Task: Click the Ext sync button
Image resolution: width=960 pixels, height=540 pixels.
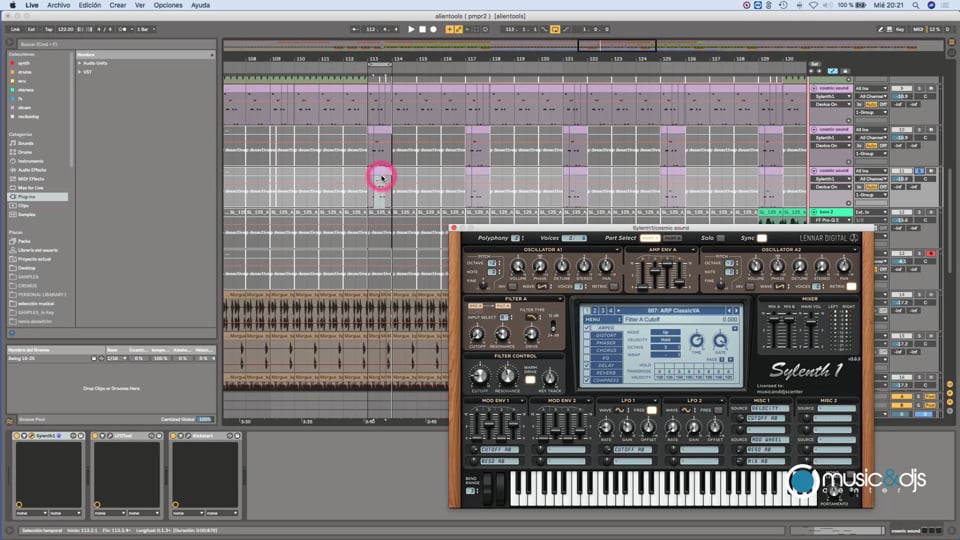Action: [31, 29]
